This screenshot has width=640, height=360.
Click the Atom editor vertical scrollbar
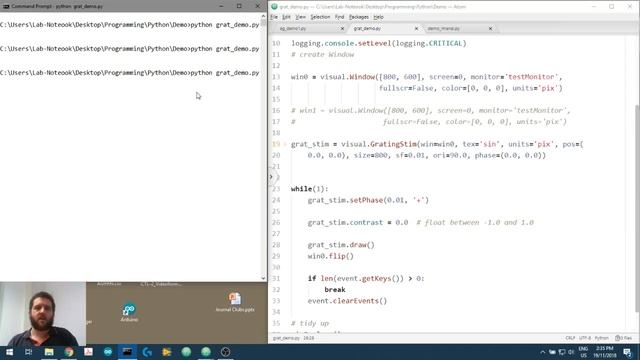pyautogui.click(x=637, y=208)
